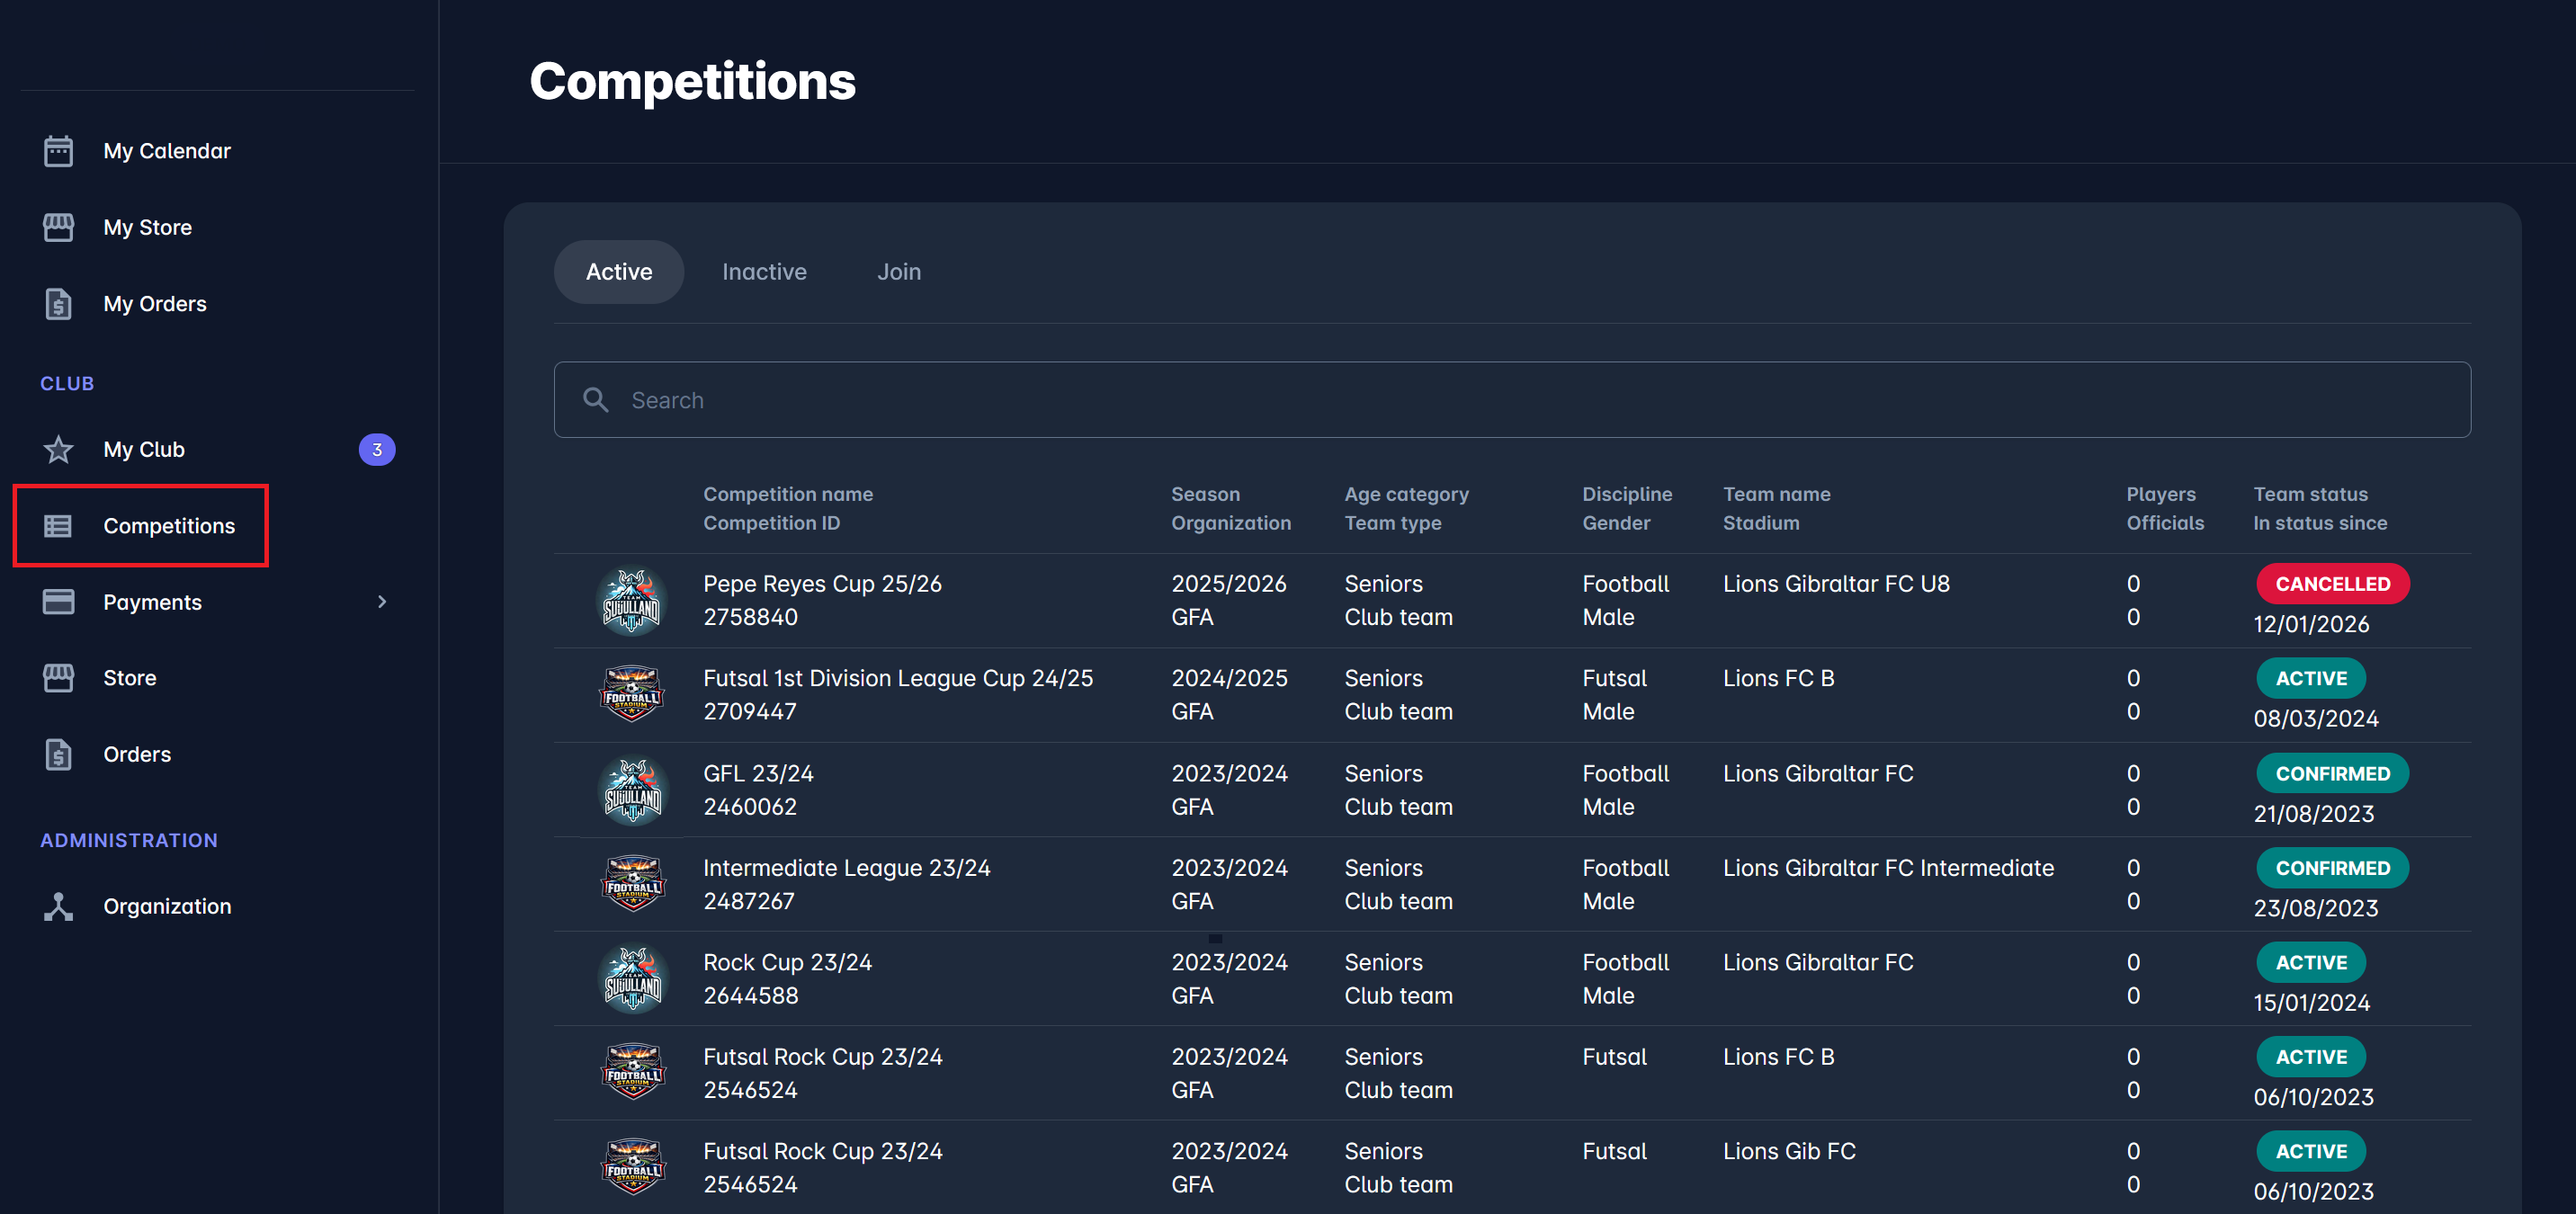This screenshot has height=1214, width=2576.
Task: Click the My Club star icon
Action: point(58,450)
